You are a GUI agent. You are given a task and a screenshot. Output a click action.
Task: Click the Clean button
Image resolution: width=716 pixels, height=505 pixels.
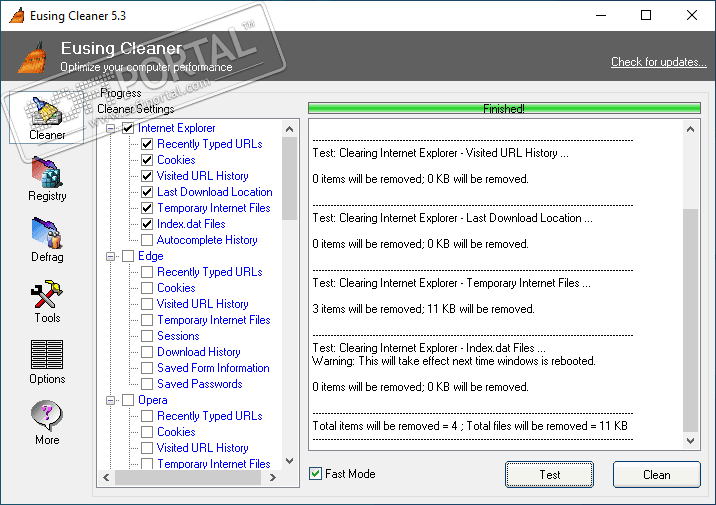(x=657, y=474)
